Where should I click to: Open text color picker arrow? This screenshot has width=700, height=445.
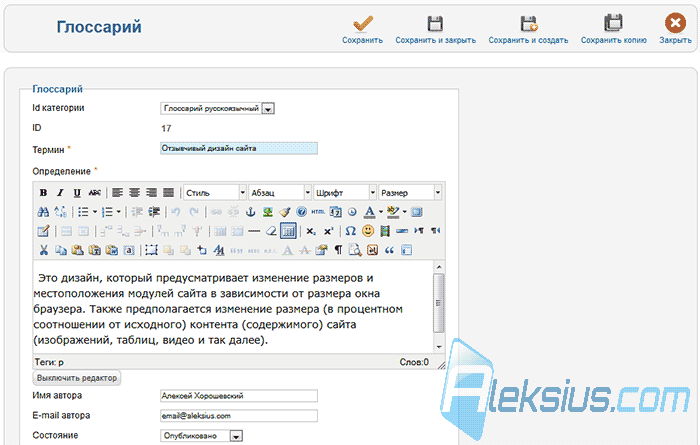pos(381,212)
